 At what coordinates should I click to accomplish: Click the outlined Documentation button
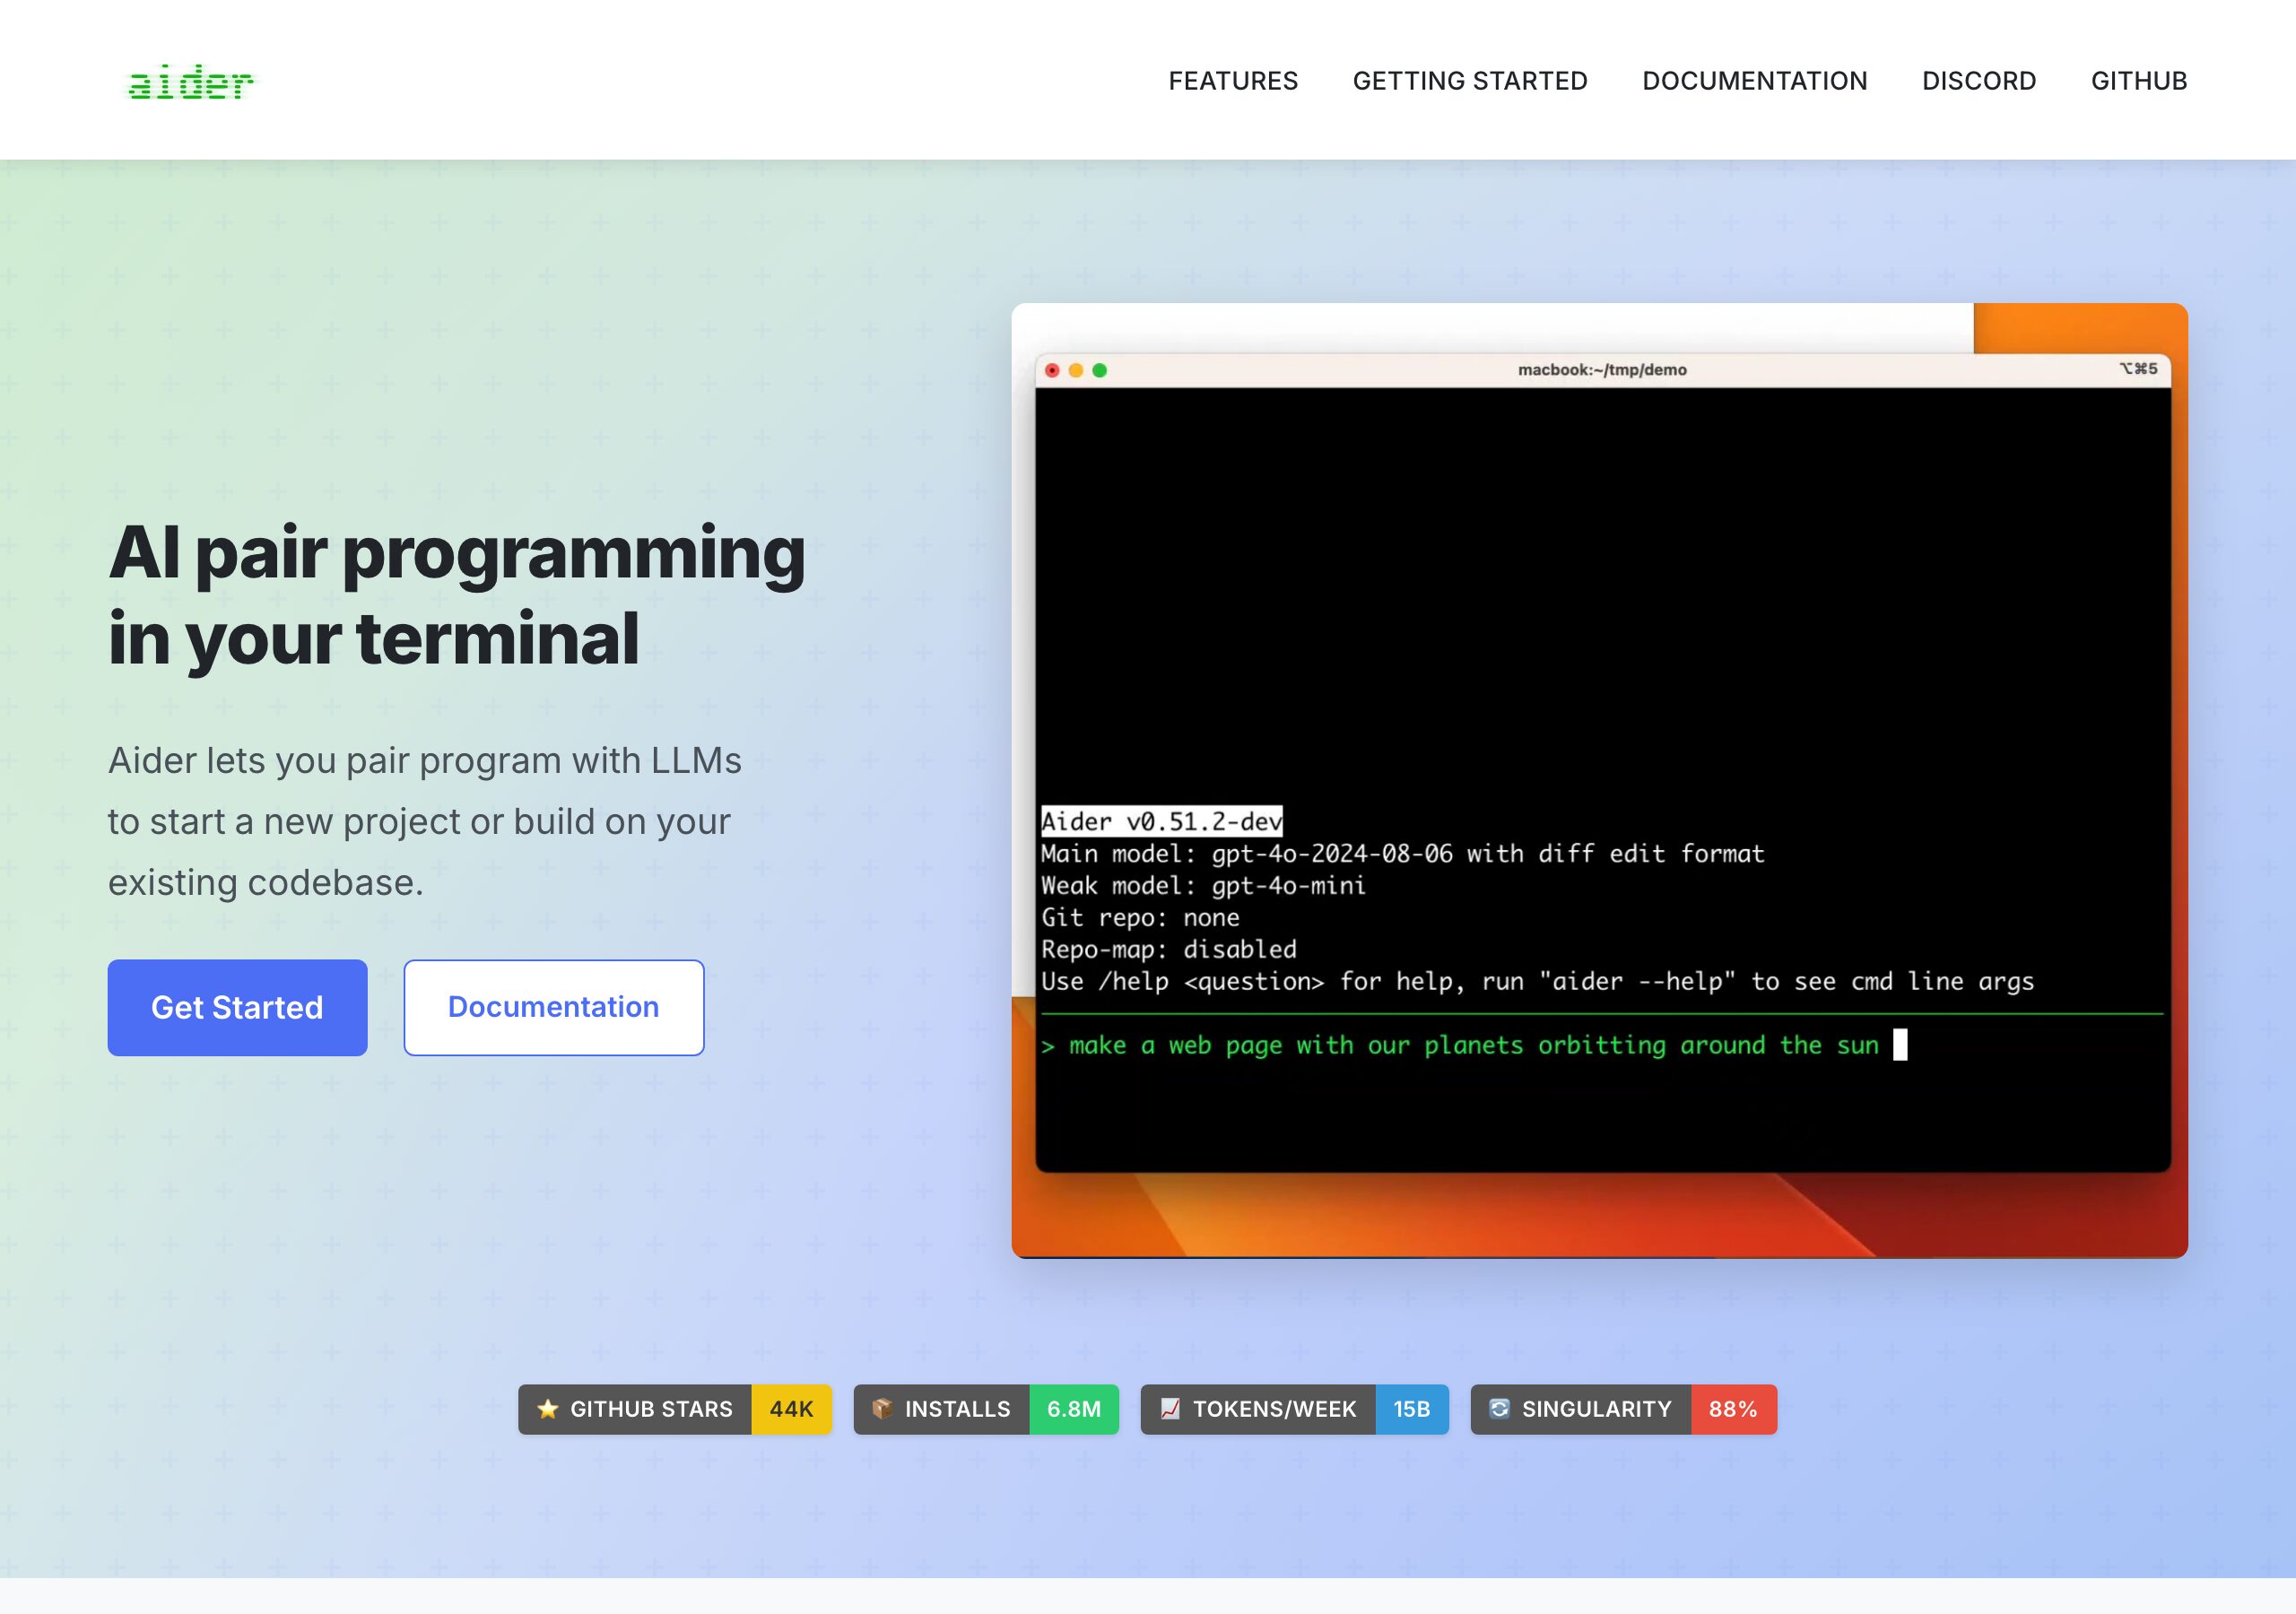(554, 1007)
